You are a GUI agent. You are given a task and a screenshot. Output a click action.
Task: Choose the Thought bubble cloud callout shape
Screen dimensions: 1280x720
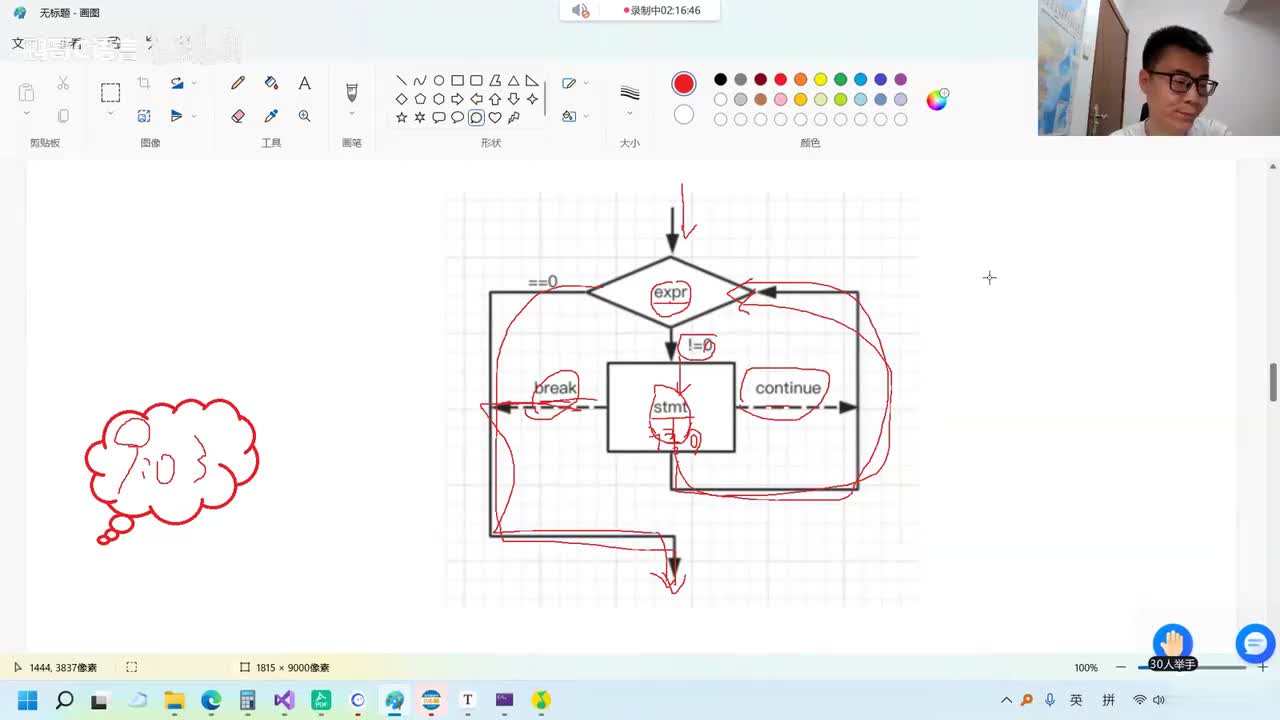point(476,118)
